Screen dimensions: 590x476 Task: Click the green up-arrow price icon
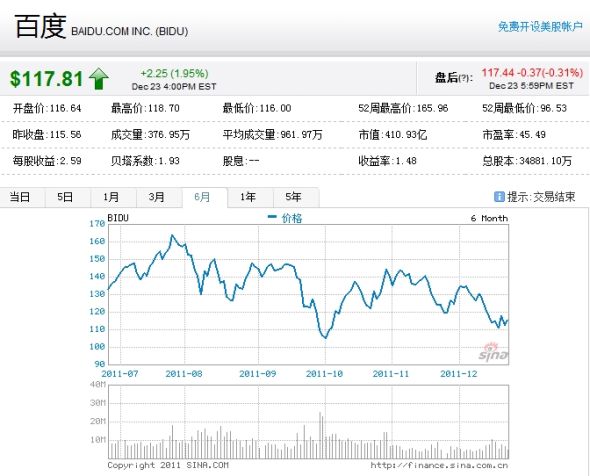(99, 79)
